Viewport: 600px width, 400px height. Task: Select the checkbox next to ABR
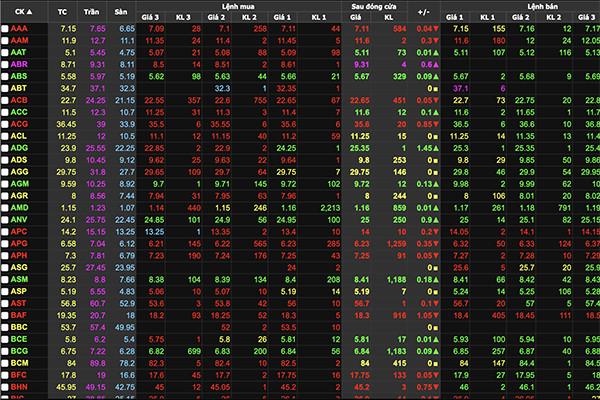[x=5, y=65]
